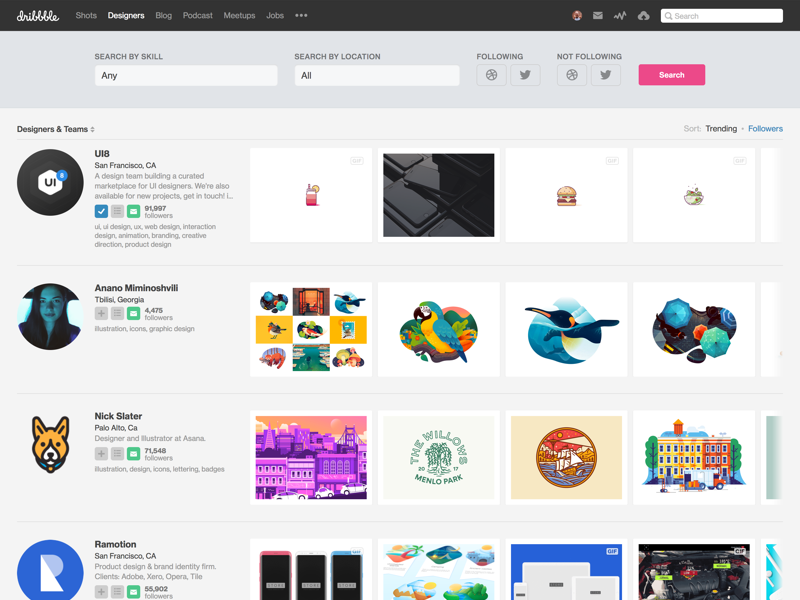Focus the header Search input

pyautogui.click(x=721, y=16)
